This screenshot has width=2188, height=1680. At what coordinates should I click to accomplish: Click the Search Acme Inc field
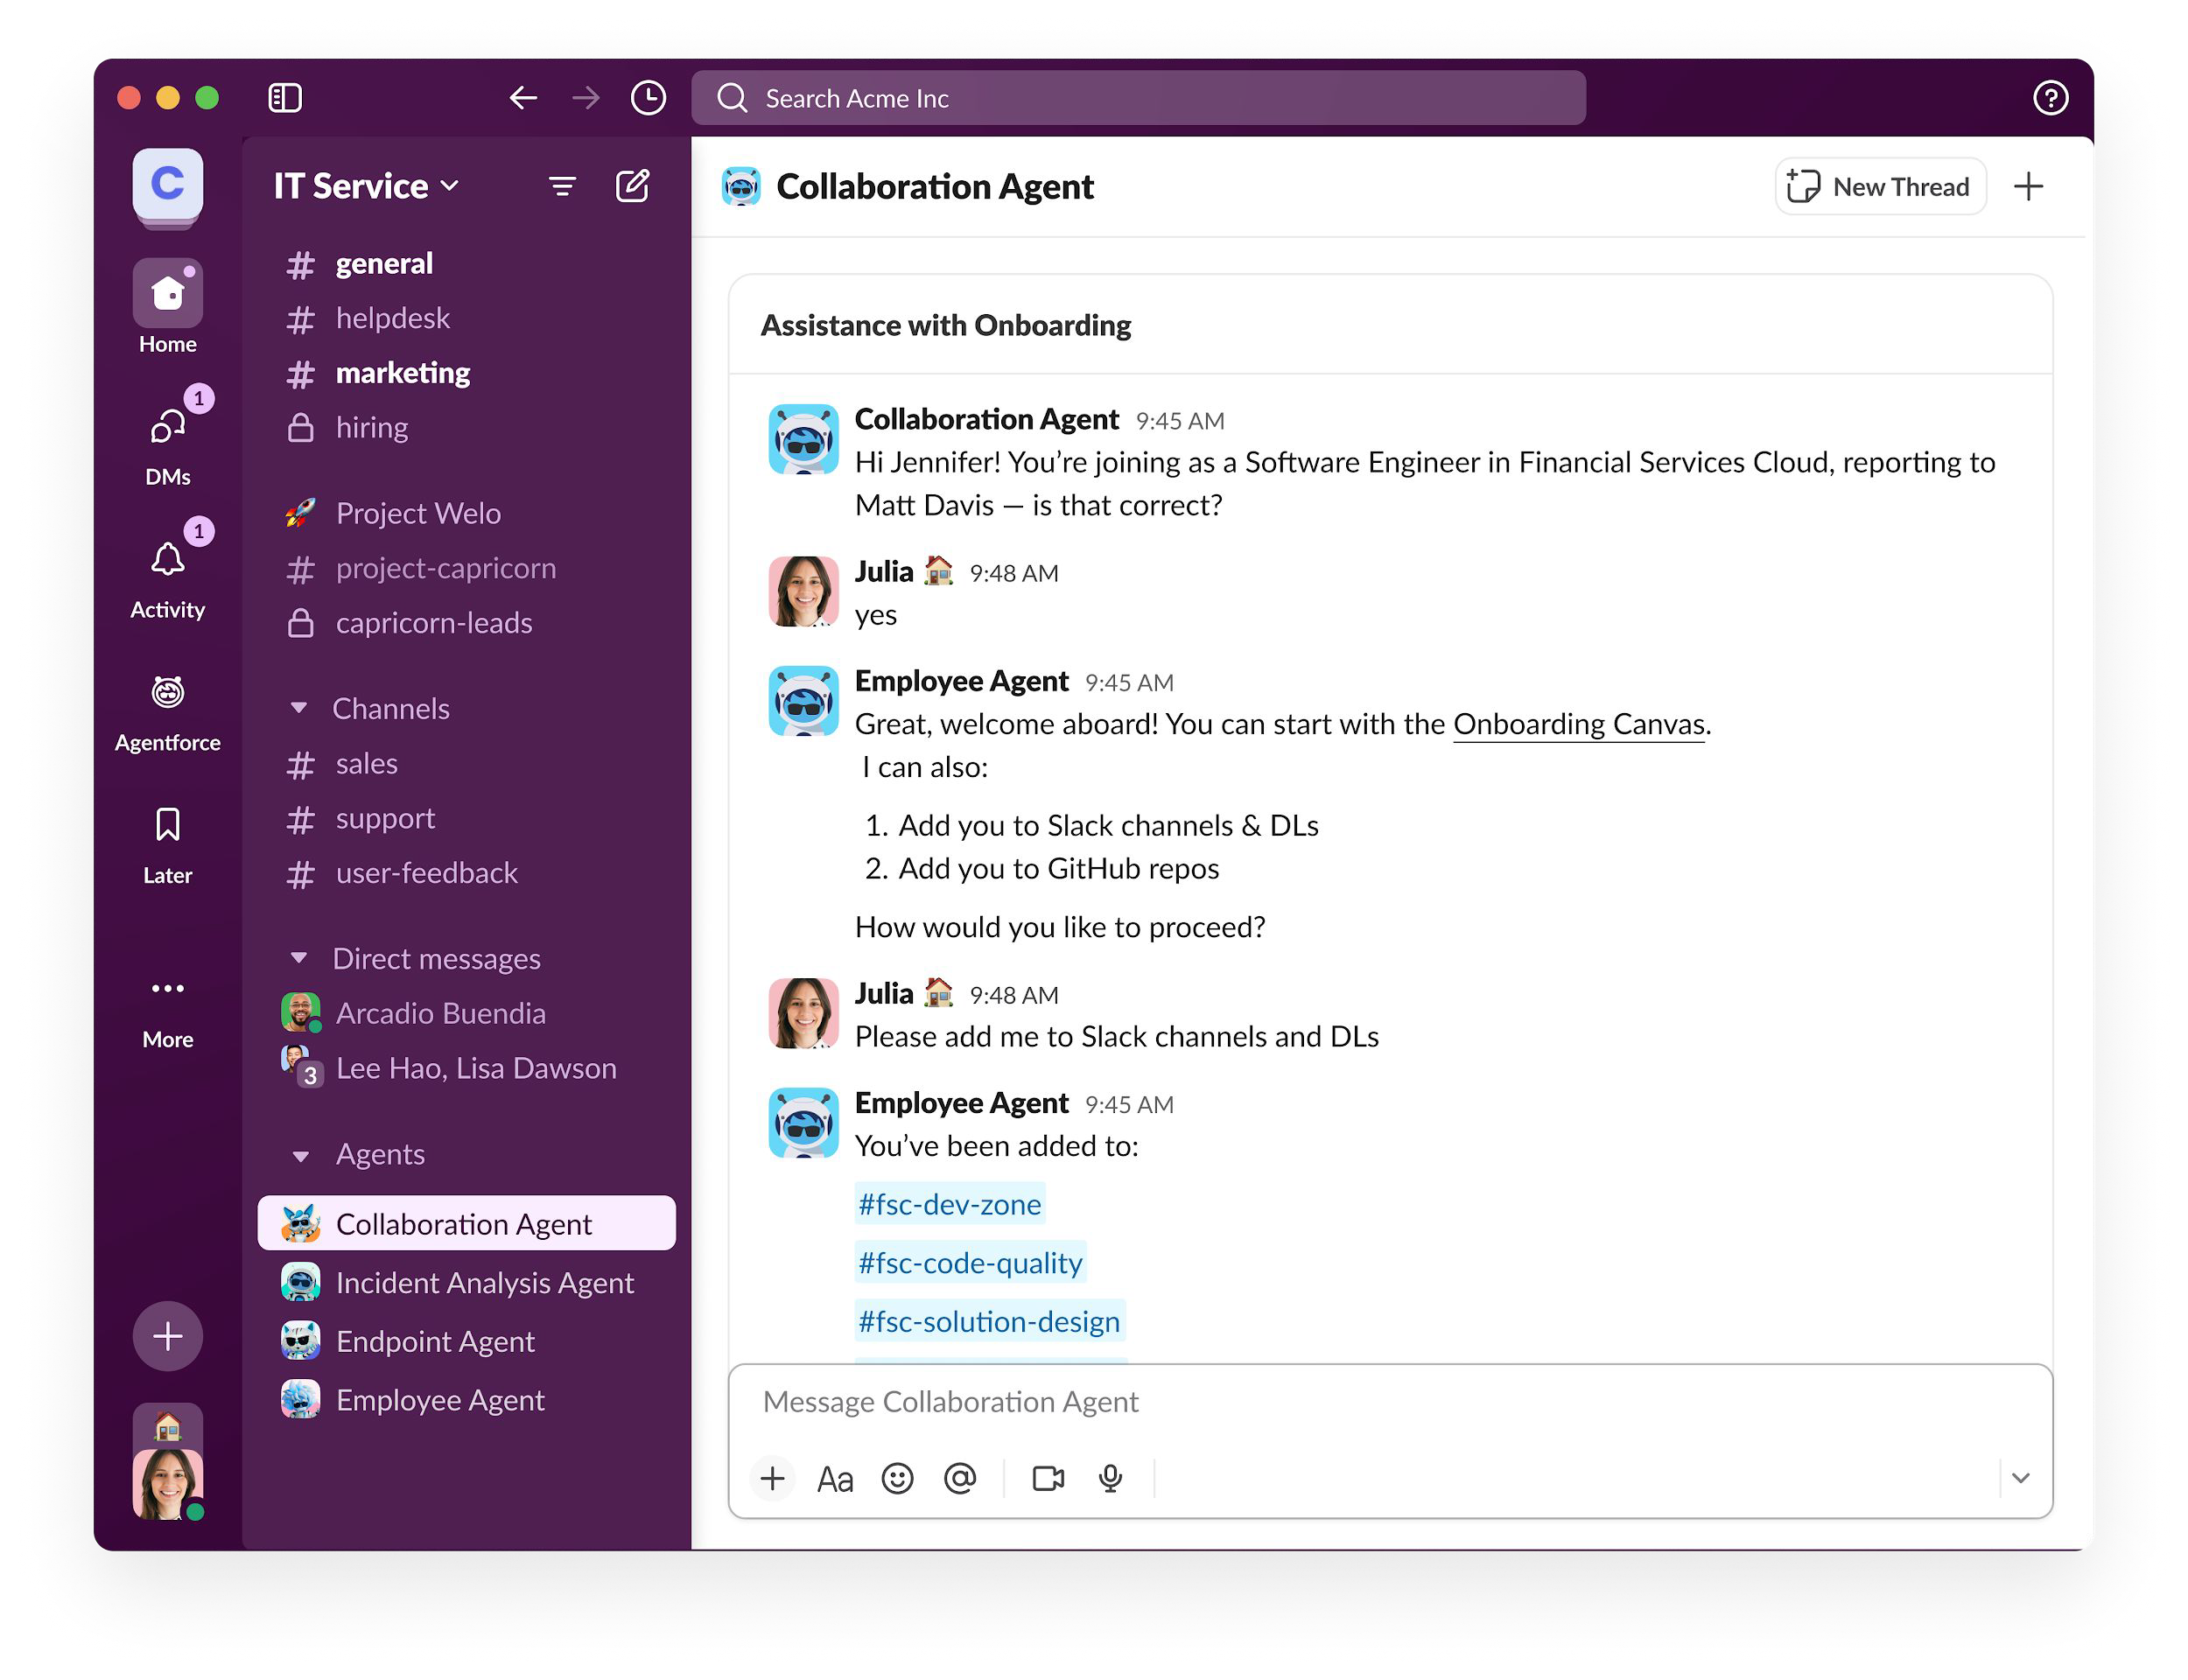point(1138,98)
